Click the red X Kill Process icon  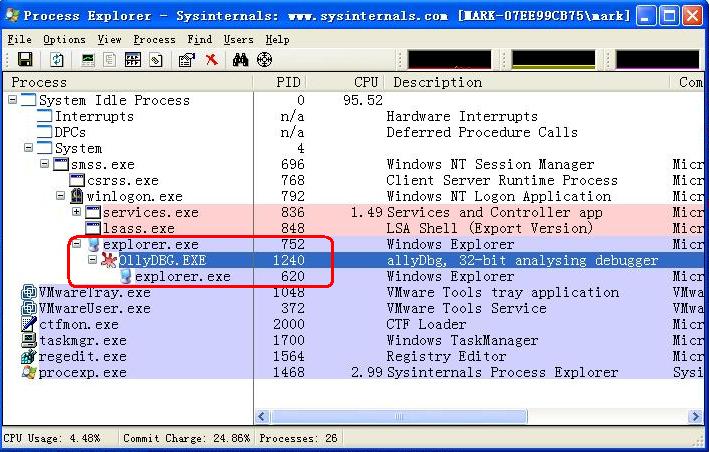click(x=212, y=59)
